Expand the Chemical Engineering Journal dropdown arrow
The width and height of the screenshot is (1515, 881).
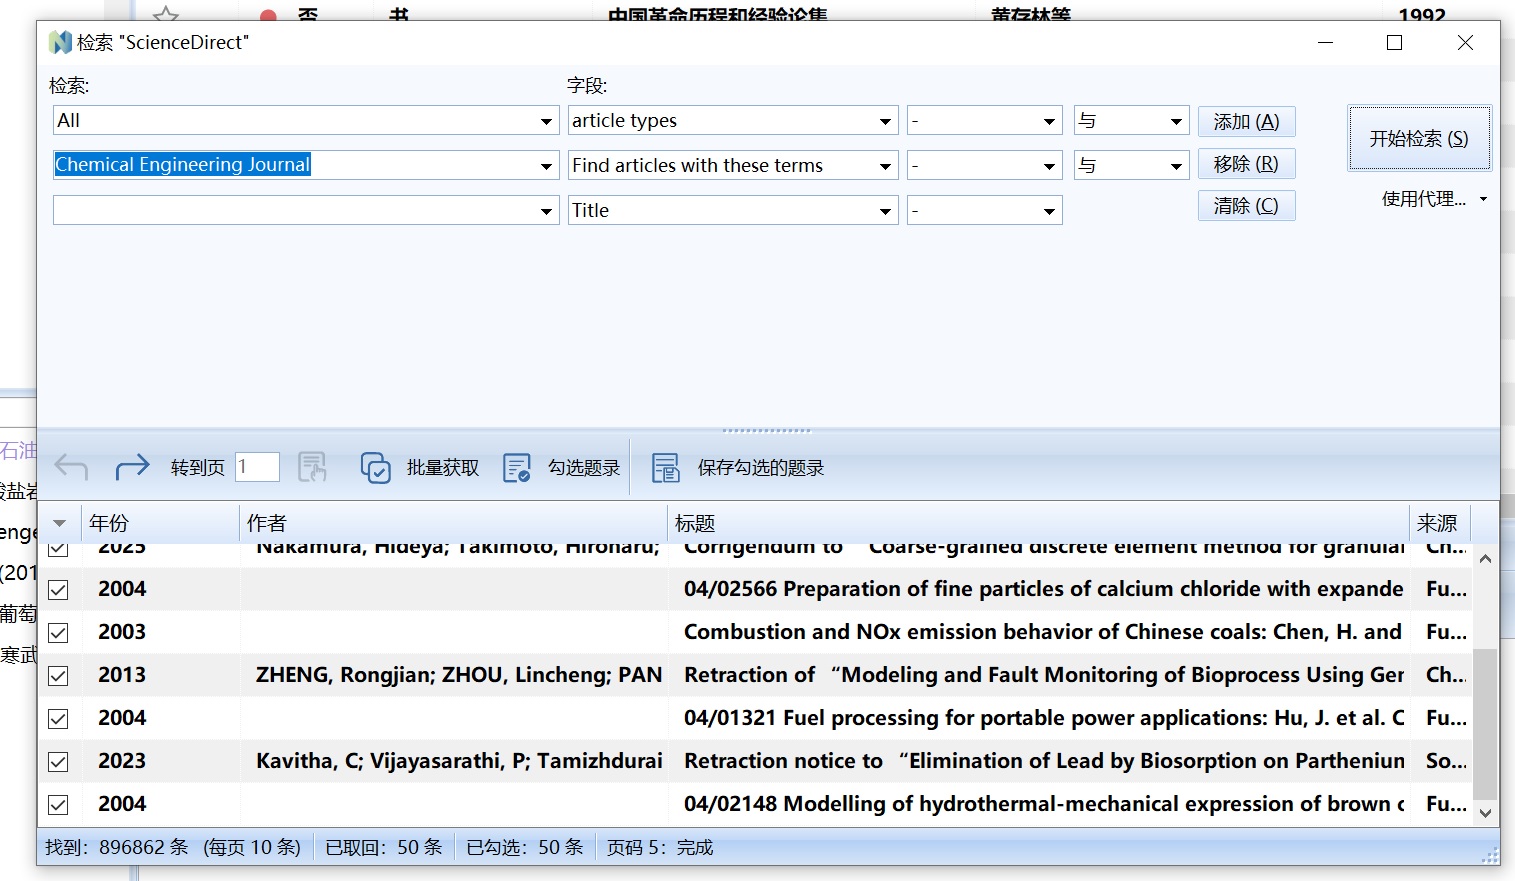pyautogui.click(x=546, y=166)
